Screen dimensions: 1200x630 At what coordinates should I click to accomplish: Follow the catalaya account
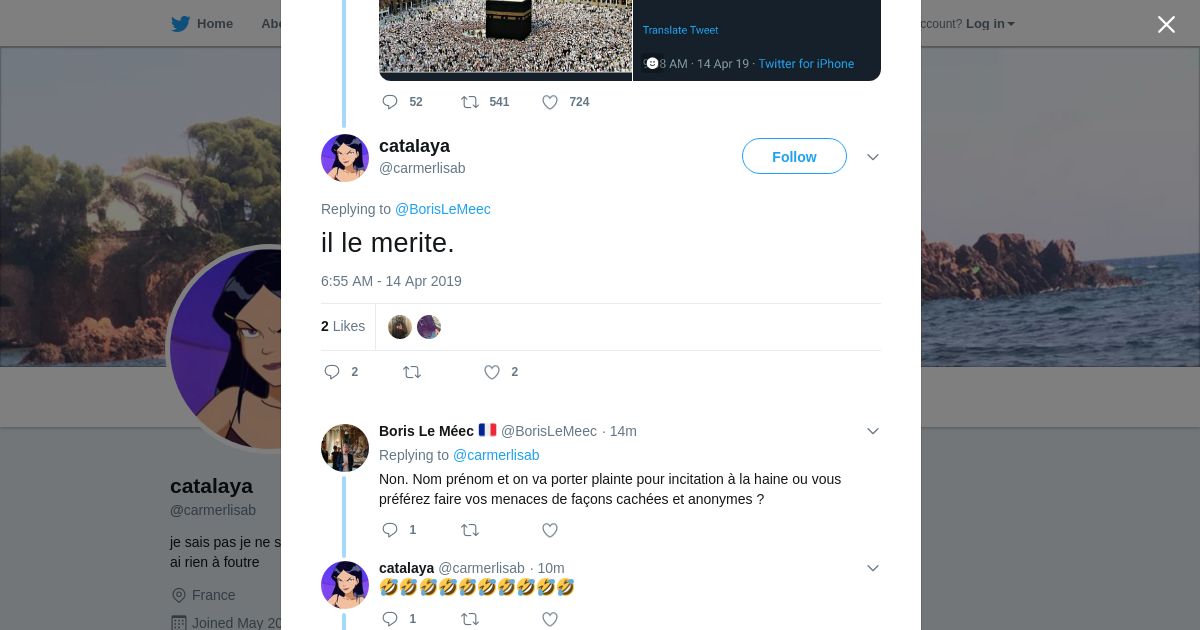[x=794, y=157]
